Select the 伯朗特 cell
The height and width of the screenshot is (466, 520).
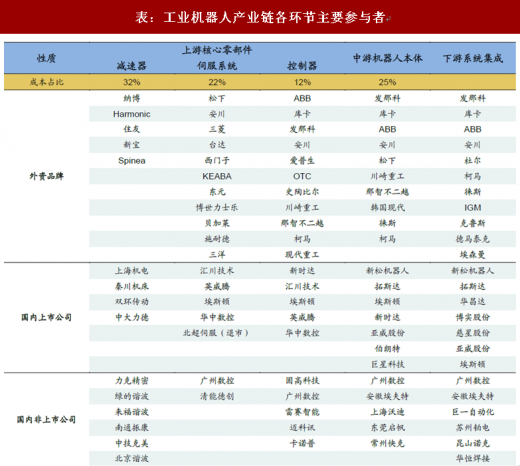[387, 349]
